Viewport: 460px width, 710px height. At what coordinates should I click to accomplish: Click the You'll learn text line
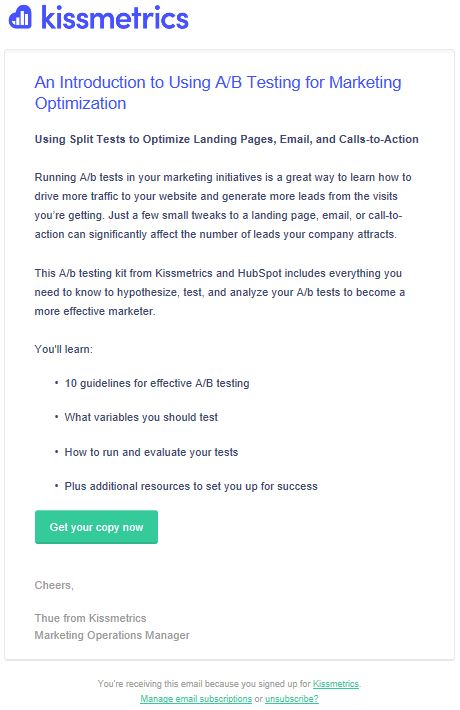pyautogui.click(x=63, y=349)
